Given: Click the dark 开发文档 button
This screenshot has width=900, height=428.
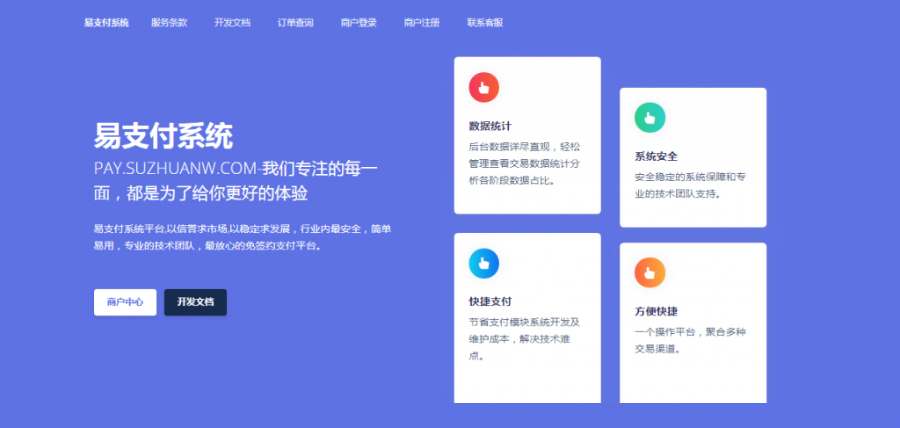Looking at the screenshot, I should pyautogui.click(x=196, y=302).
